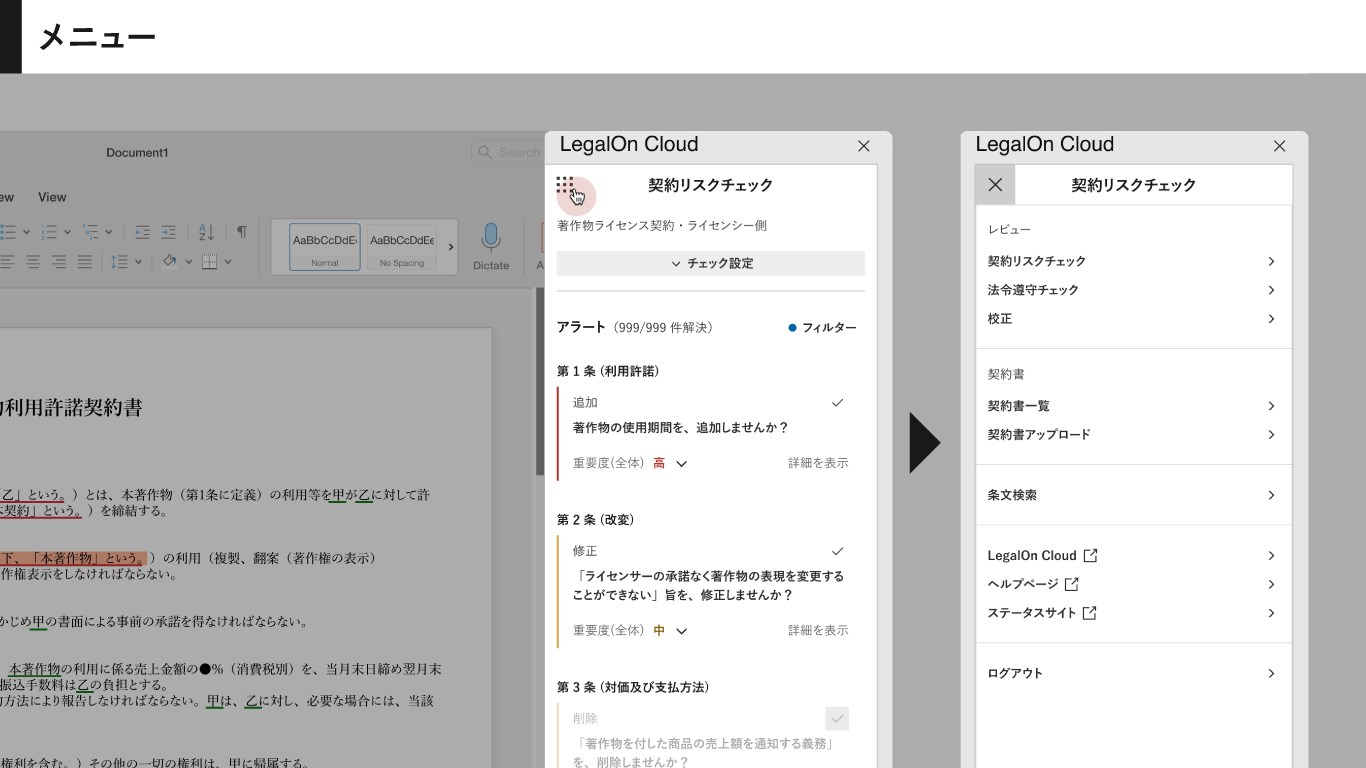1366x768 pixels.
Task: Click the increase indent icon in Word
Action: point(169,232)
